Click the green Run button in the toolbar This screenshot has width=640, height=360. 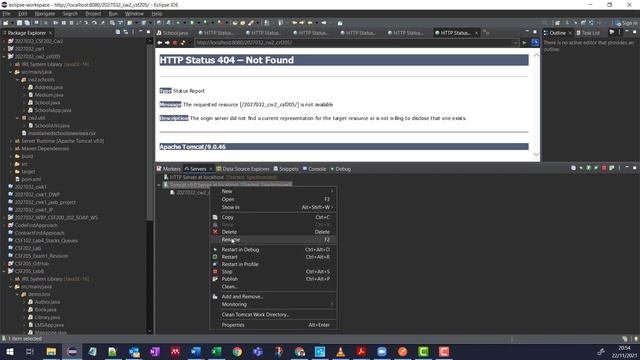(x=192, y=23)
